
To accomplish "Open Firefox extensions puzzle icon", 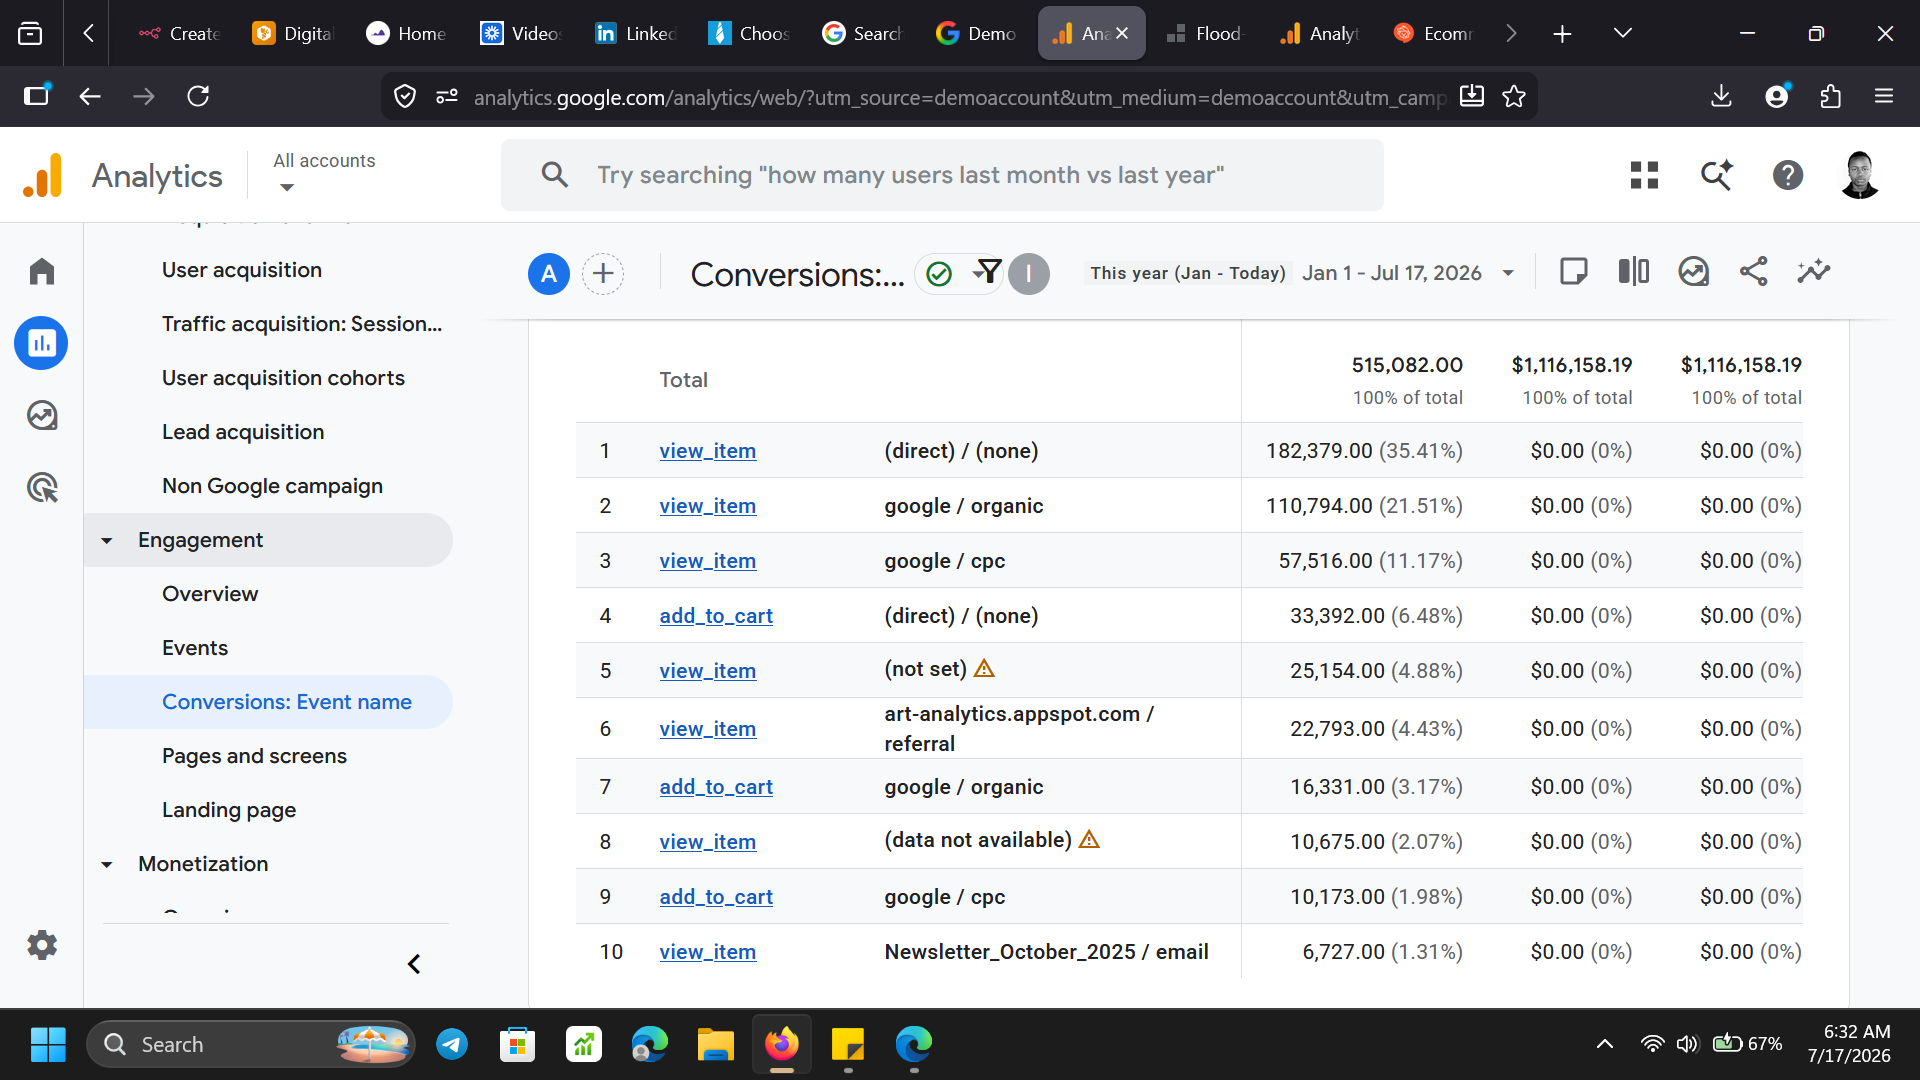I will [x=1830, y=96].
